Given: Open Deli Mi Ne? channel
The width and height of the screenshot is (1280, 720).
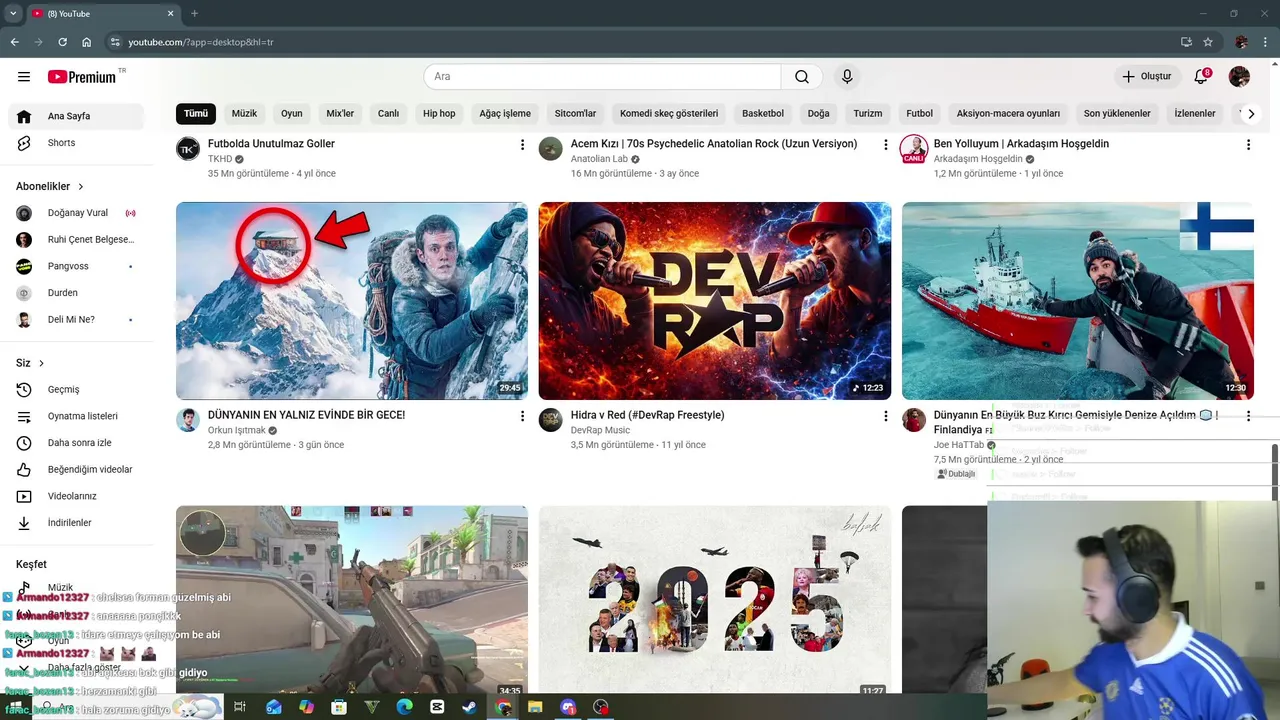Looking at the screenshot, I should point(76,319).
